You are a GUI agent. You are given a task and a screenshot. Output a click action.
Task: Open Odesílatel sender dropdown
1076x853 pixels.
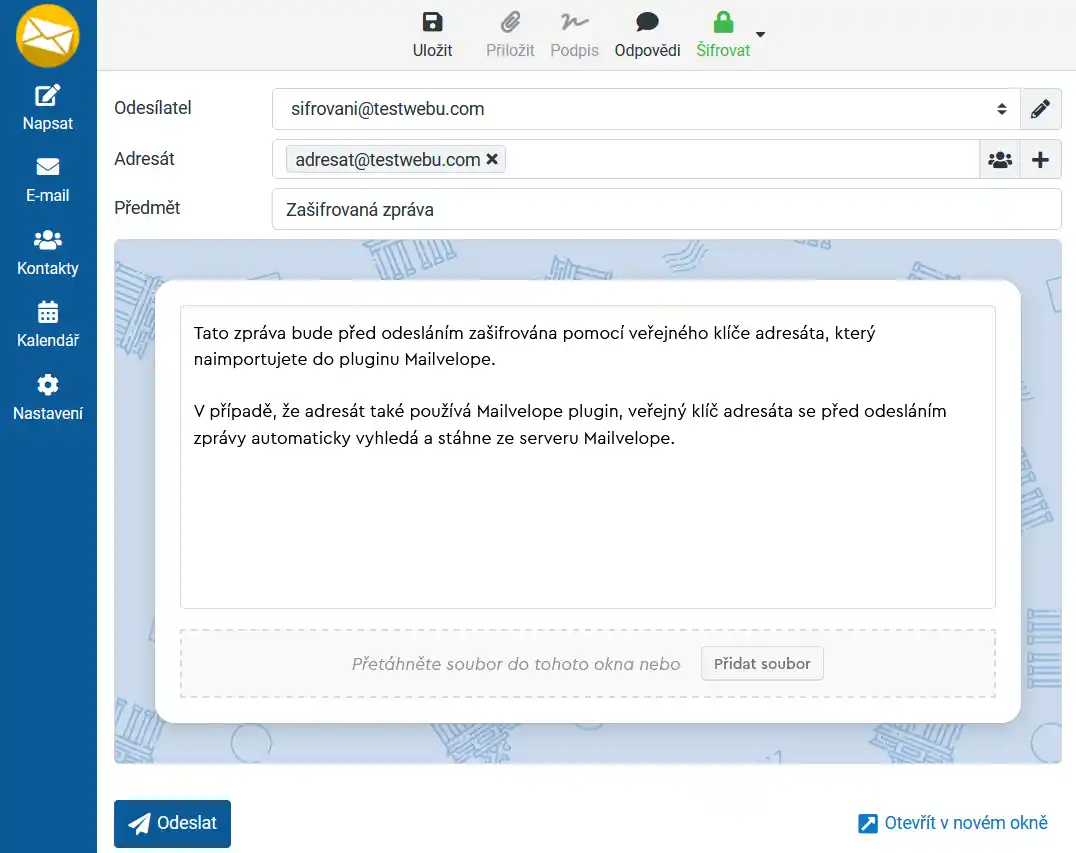pyautogui.click(x=646, y=108)
